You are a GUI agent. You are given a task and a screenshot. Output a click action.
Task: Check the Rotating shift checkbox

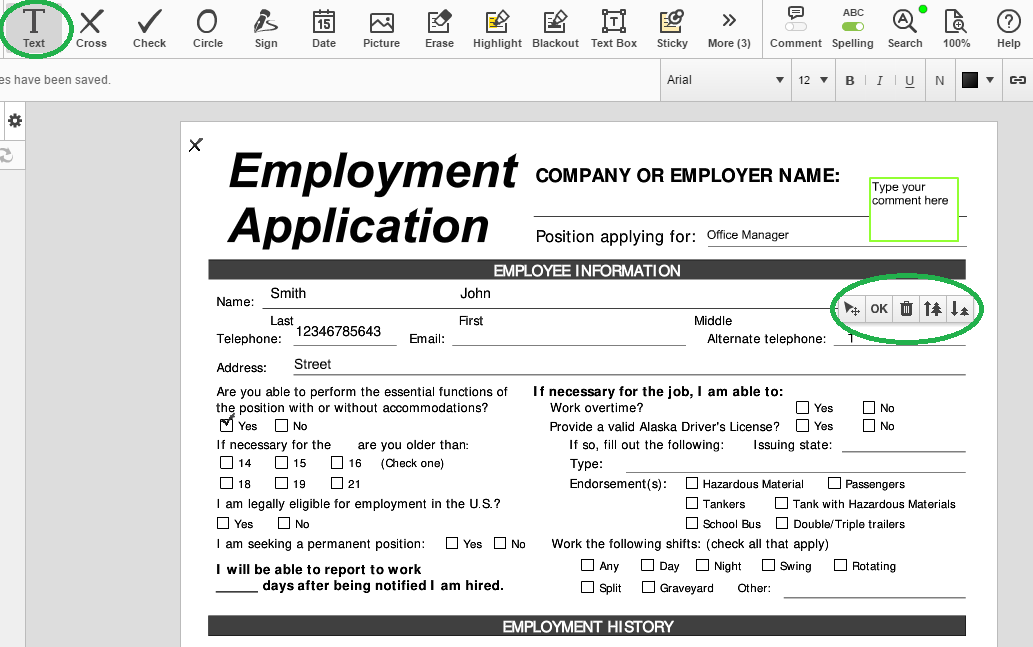point(840,565)
